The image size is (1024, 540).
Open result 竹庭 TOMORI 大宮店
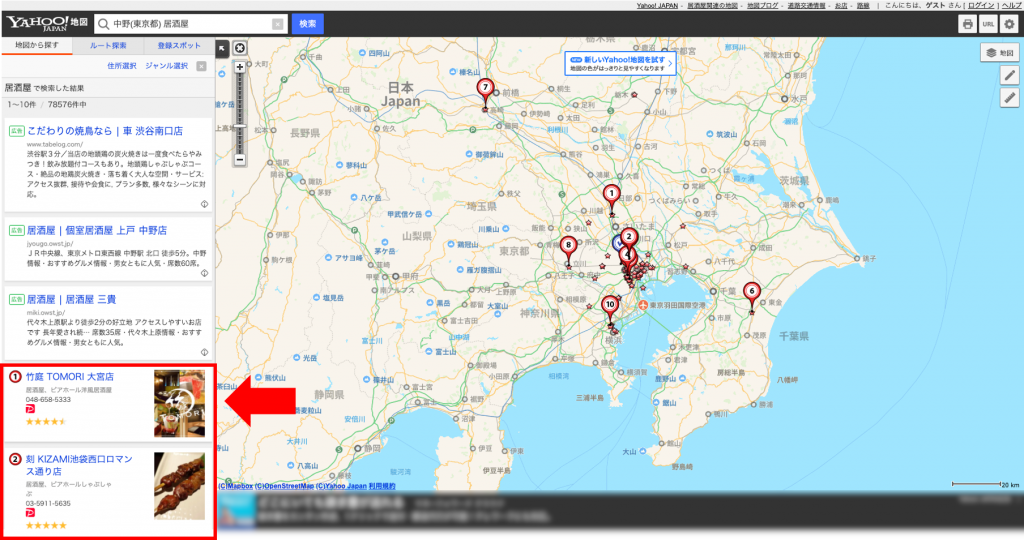point(70,377)
